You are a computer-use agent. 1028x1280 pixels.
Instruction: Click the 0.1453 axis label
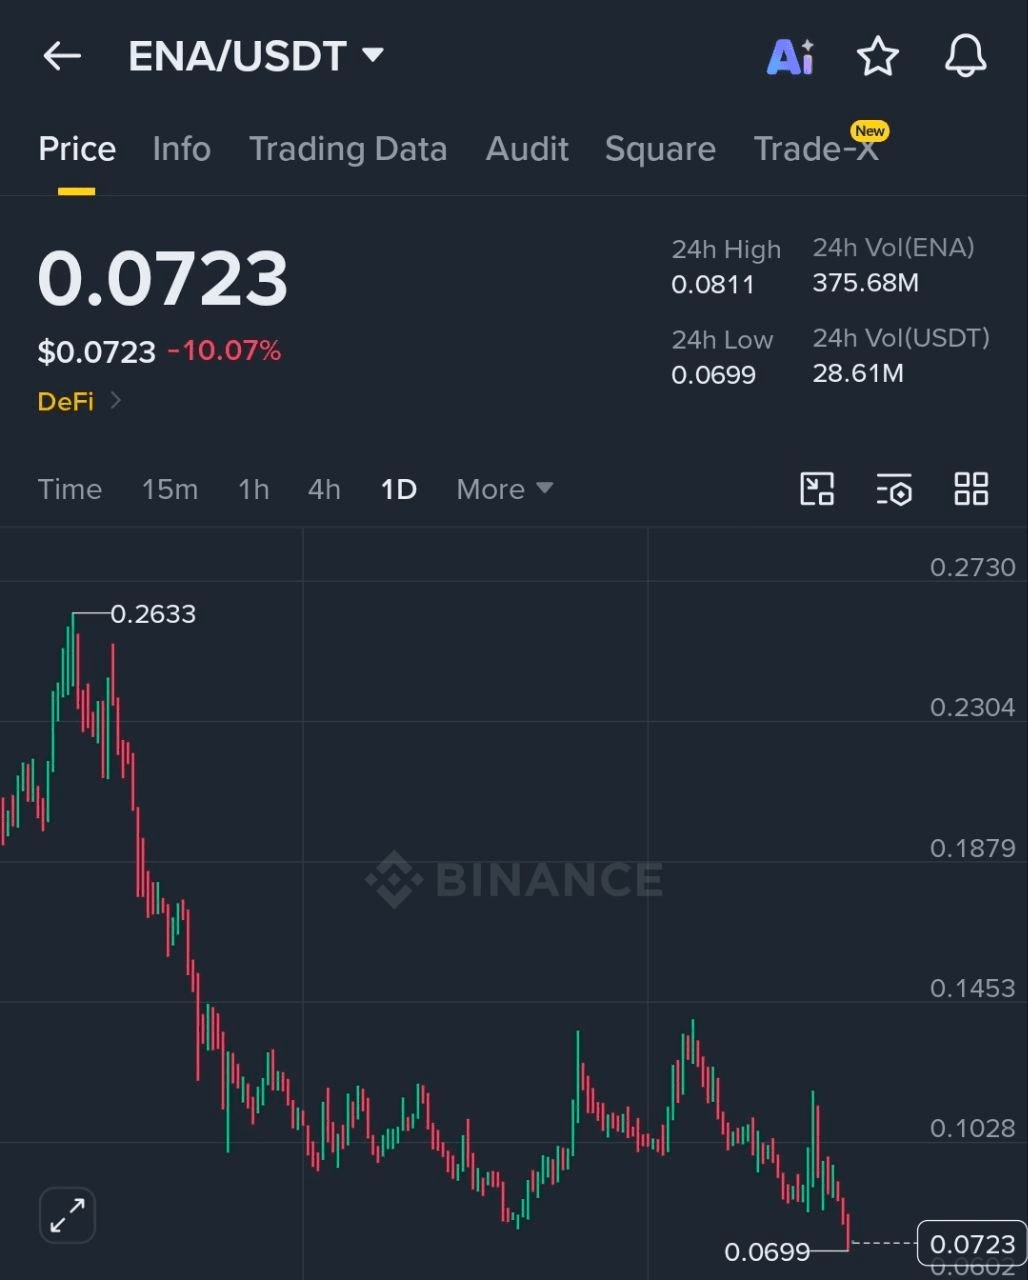point(973,988)
